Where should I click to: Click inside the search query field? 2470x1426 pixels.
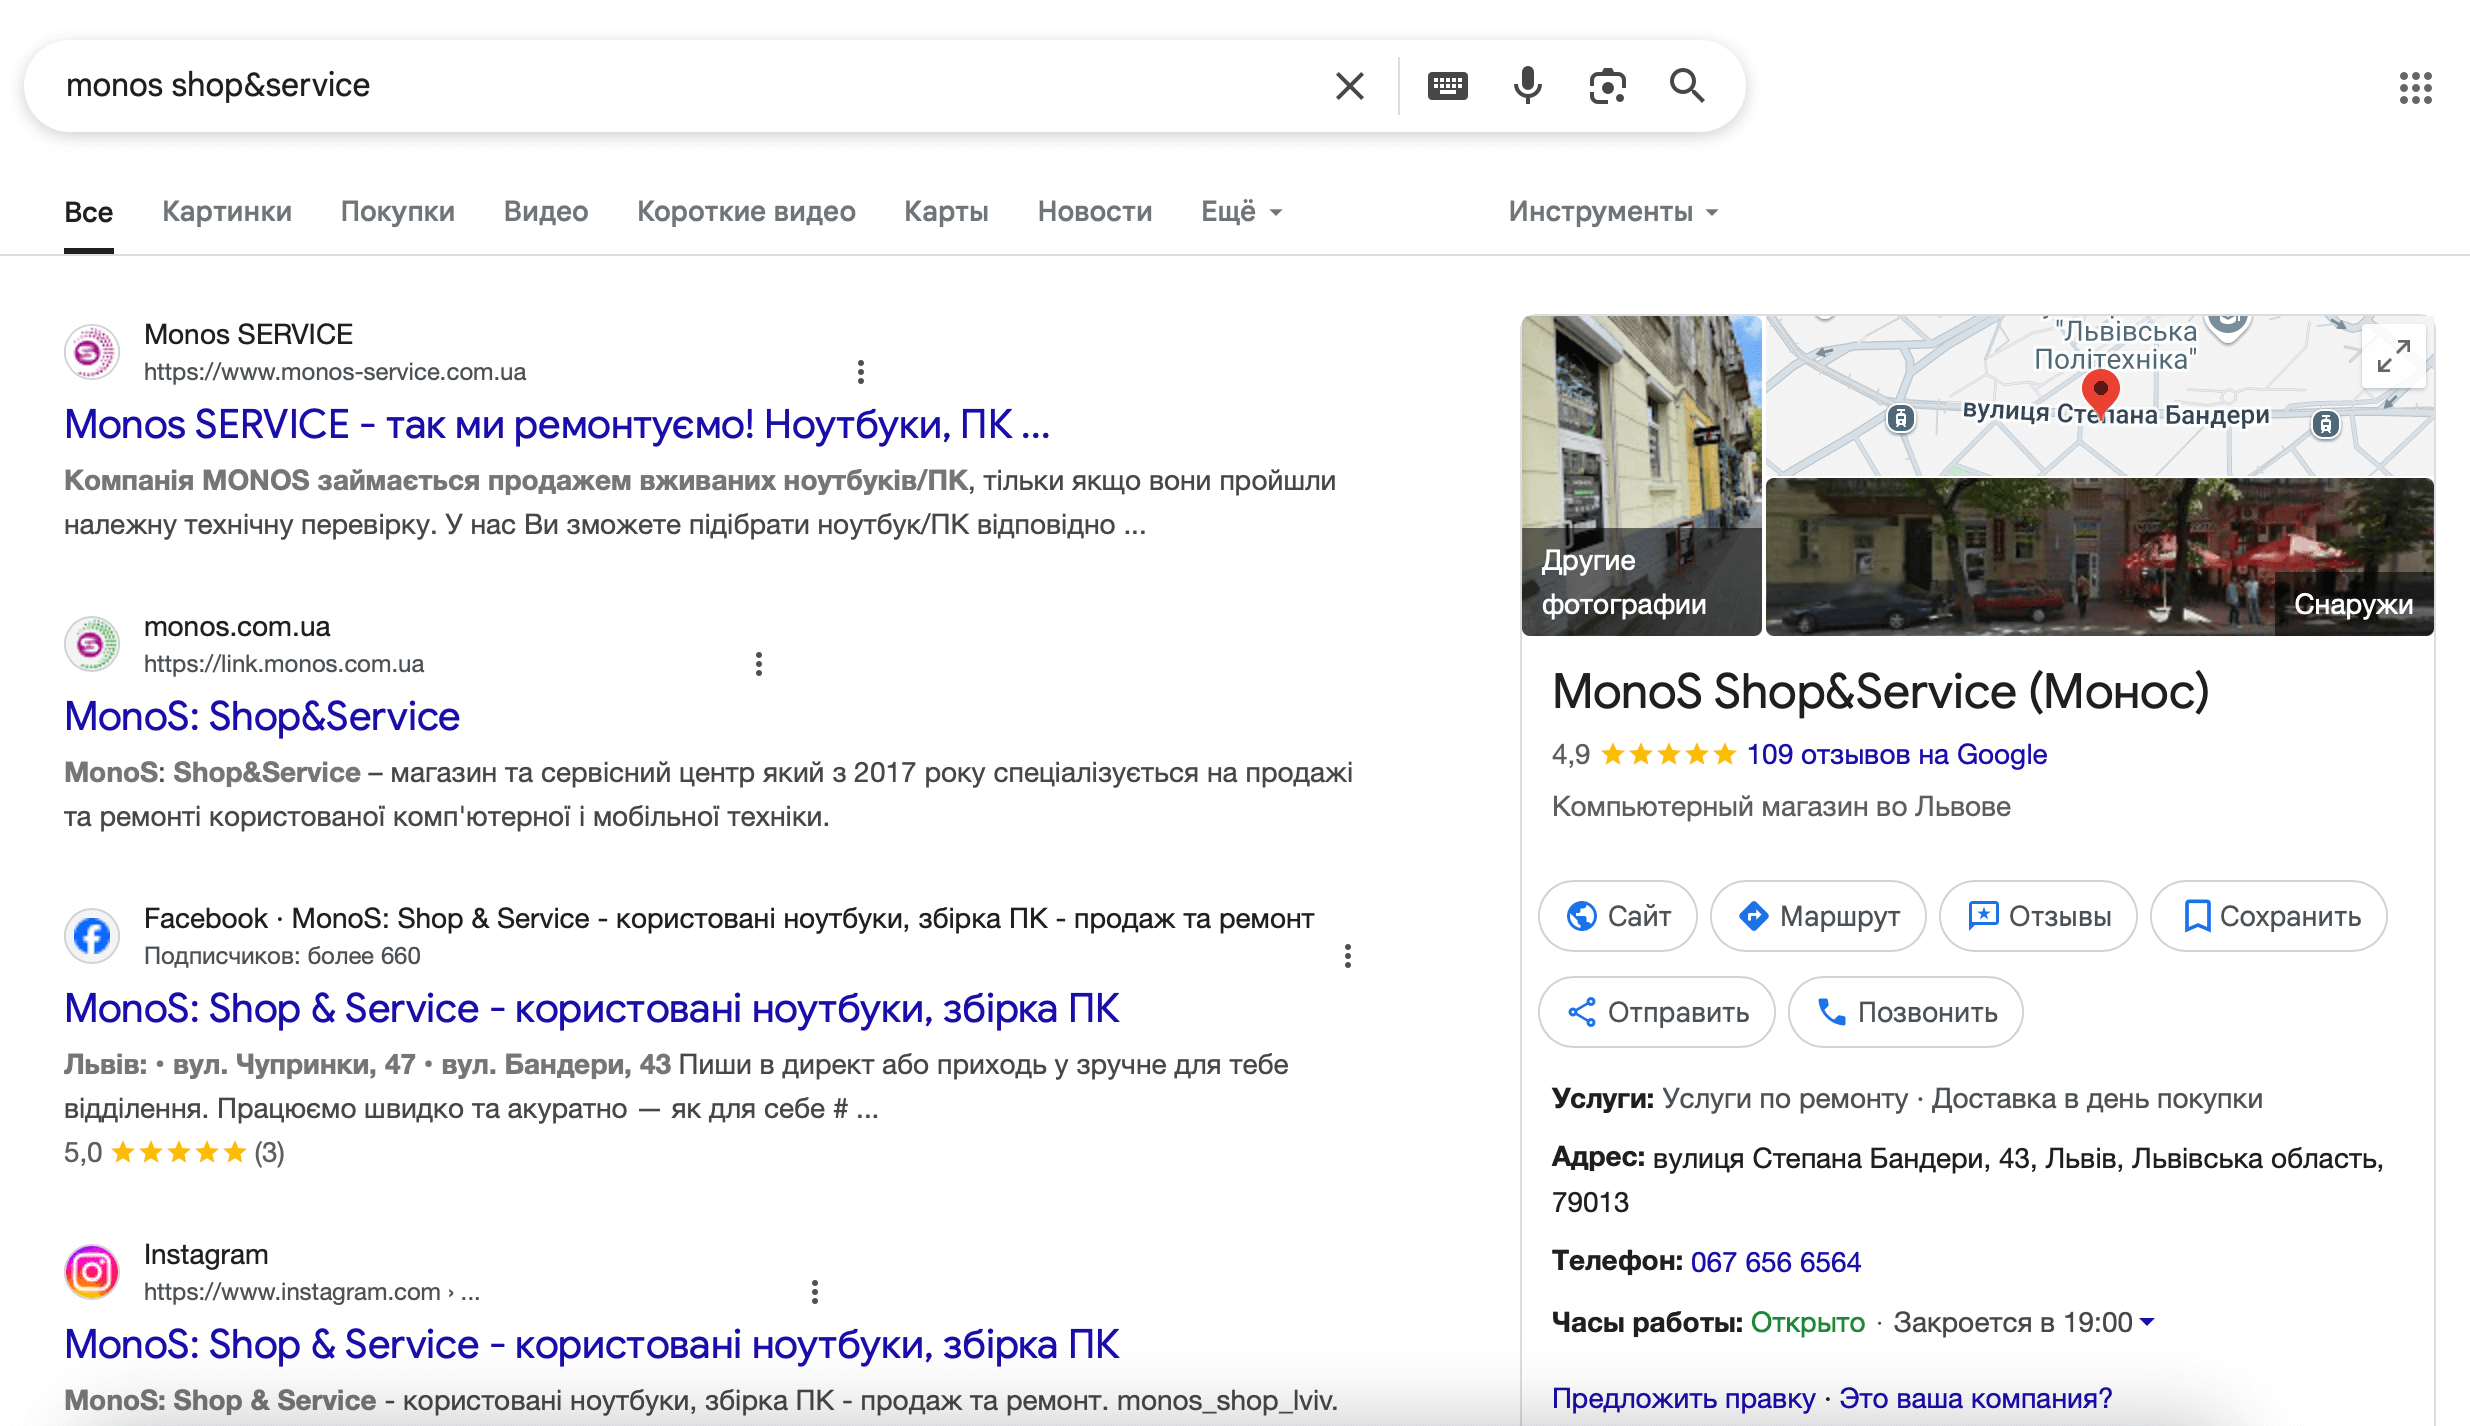tap(680, 86)
